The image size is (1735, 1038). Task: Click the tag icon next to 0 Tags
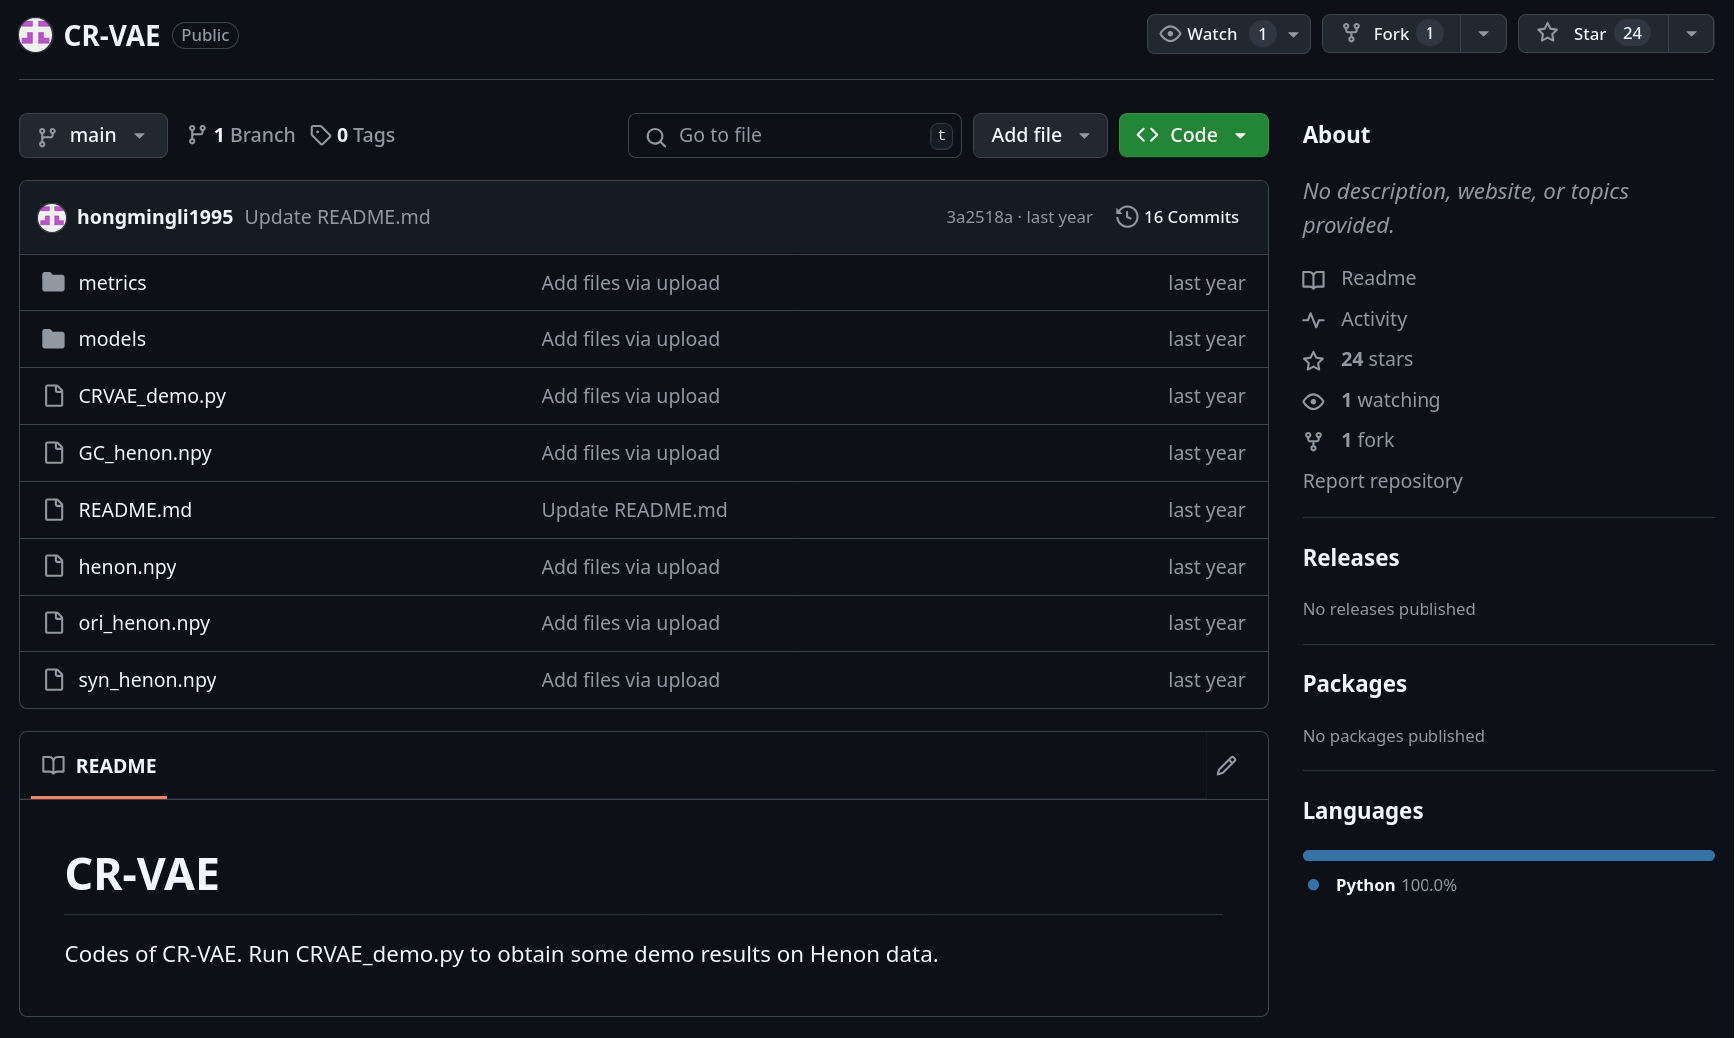point(320,135)
